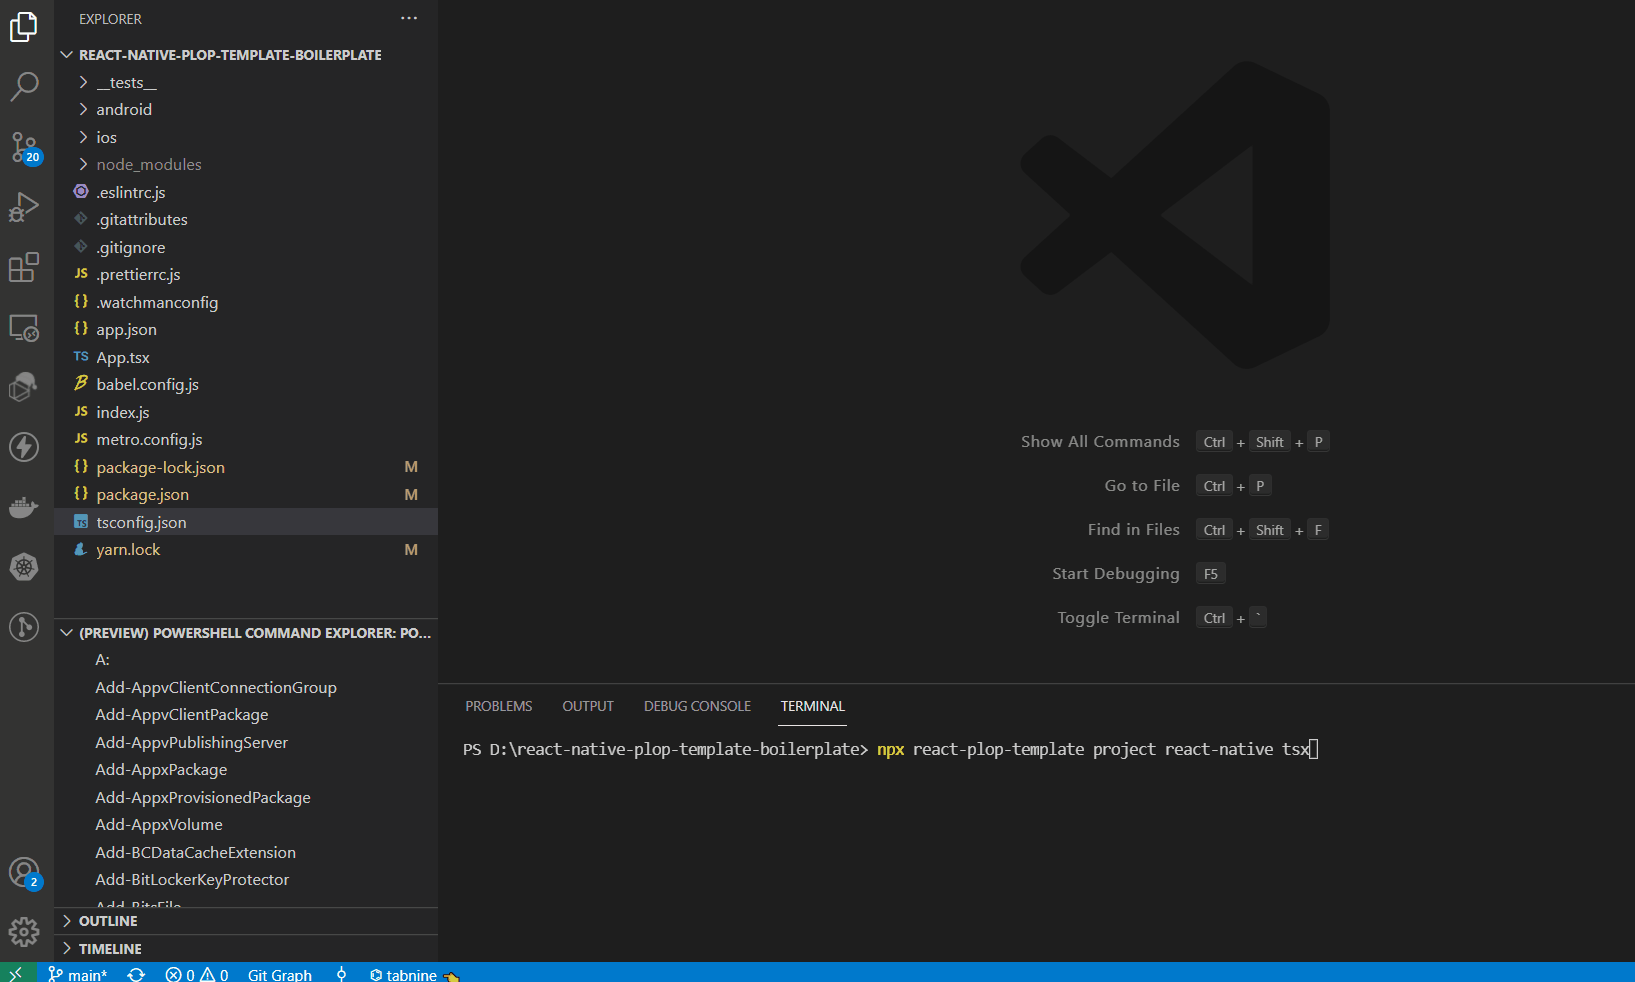Switch to the PROBLEMS tab
Image resolution: width=1635 pixels, height=982 pixels.
pyautogui.click(x=499, y=706)
